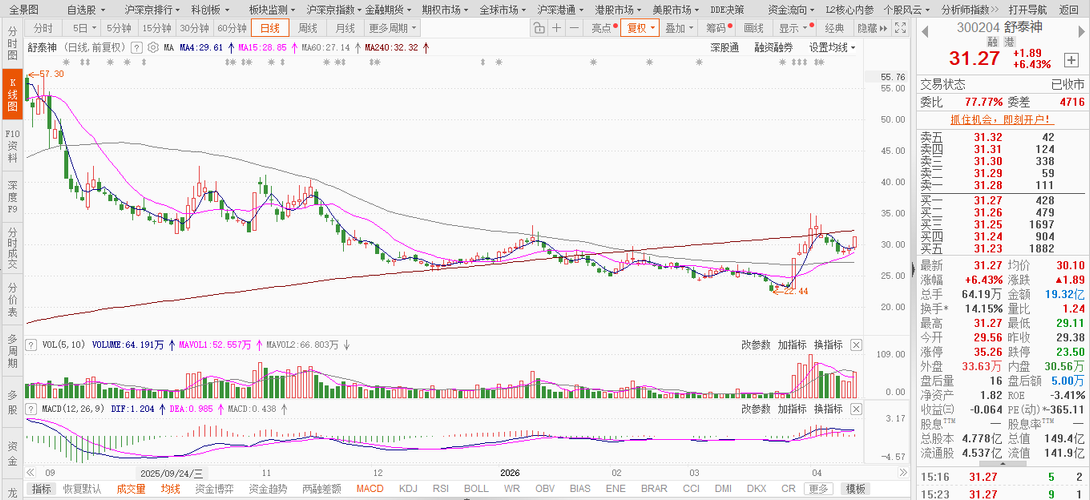
Task: Open the 更多周期 dropdown
Action: 392,29
